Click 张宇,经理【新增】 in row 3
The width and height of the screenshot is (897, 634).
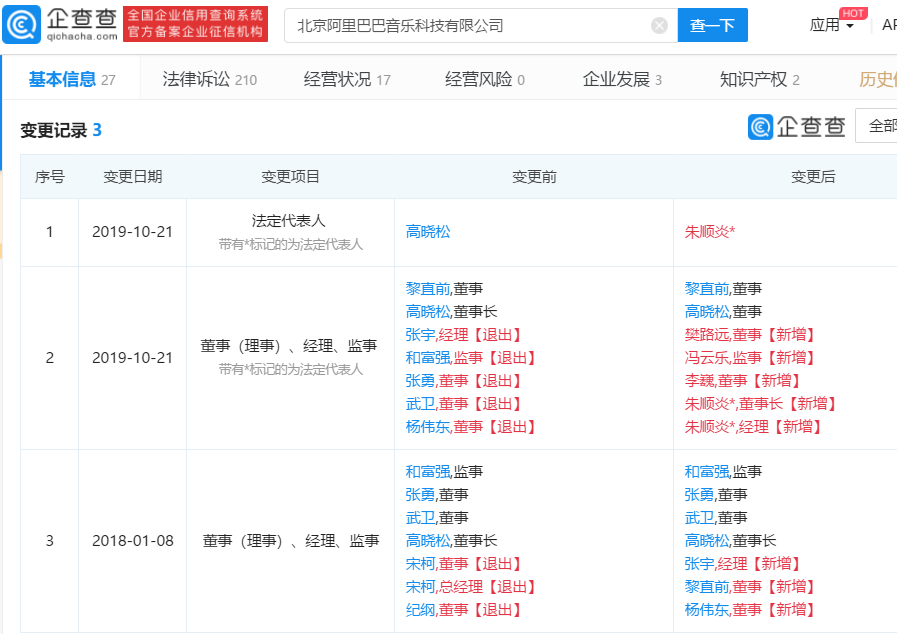[743, 564]
